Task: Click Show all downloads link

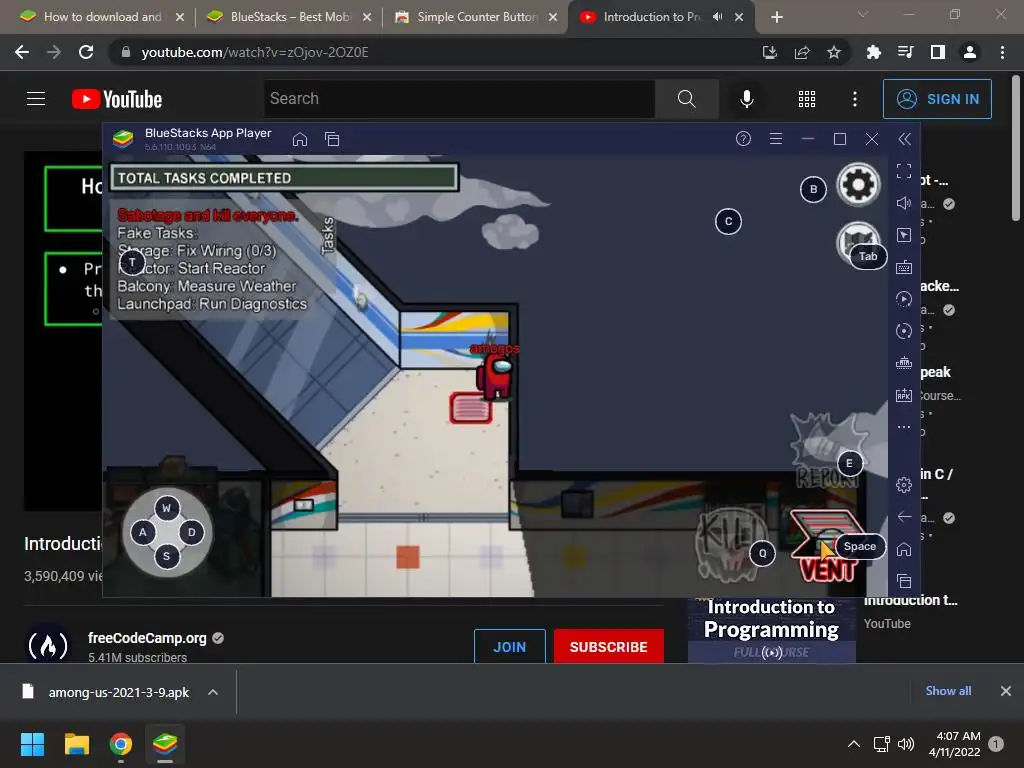Action: point(948,691)
